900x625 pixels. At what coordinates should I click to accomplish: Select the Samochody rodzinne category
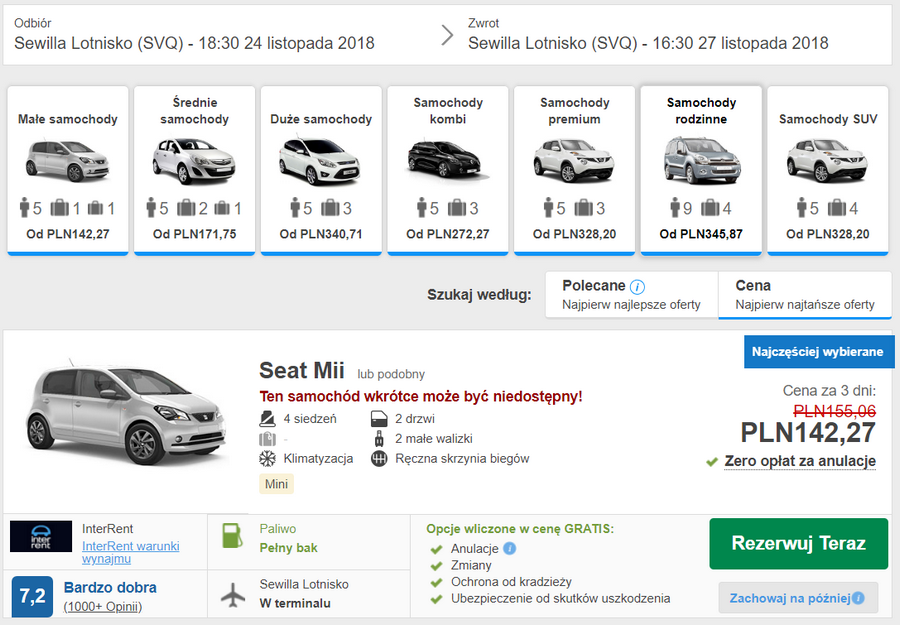click(701, 170)
